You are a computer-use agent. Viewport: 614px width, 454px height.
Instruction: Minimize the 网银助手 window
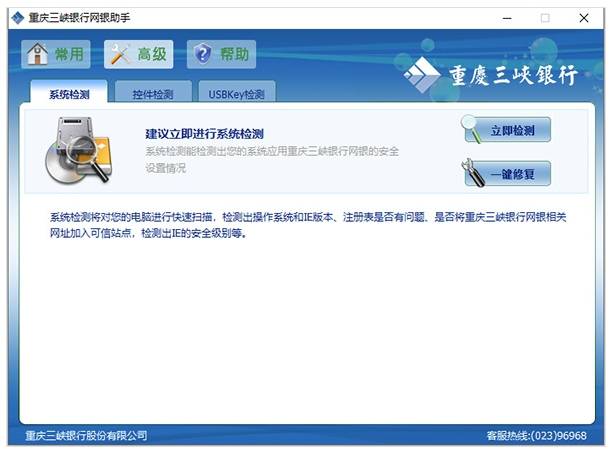[507, 18]
